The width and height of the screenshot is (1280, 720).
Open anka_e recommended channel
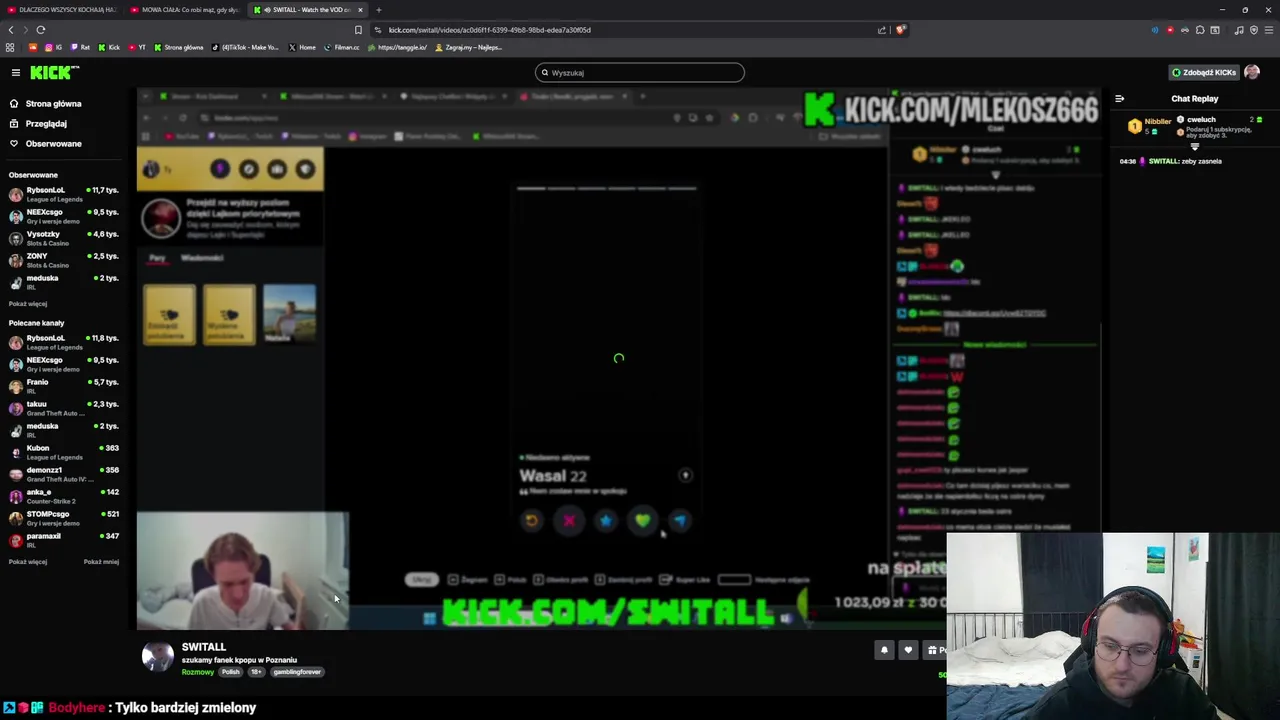coord(63,496)
